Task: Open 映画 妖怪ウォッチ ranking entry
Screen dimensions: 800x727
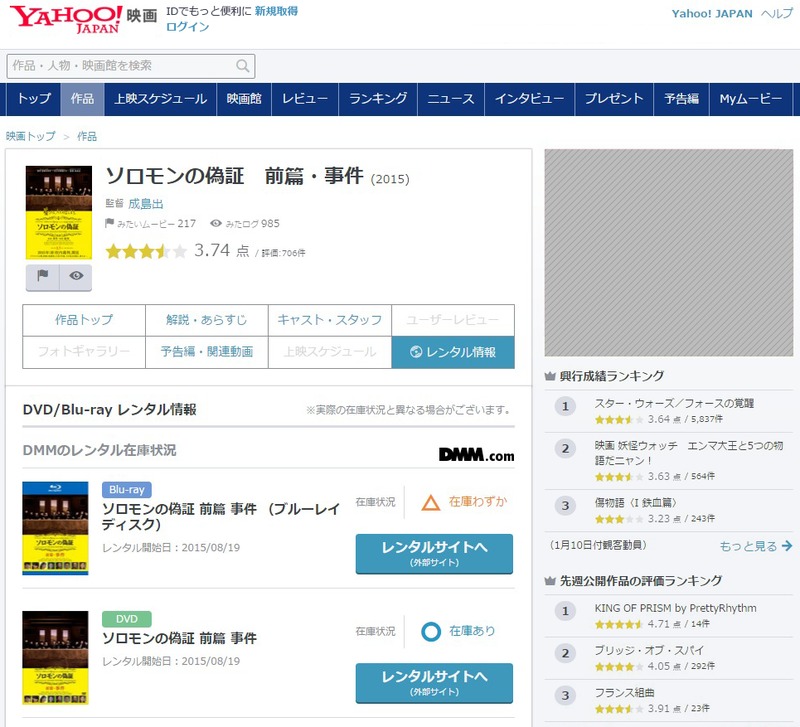Action: (689, 453)
